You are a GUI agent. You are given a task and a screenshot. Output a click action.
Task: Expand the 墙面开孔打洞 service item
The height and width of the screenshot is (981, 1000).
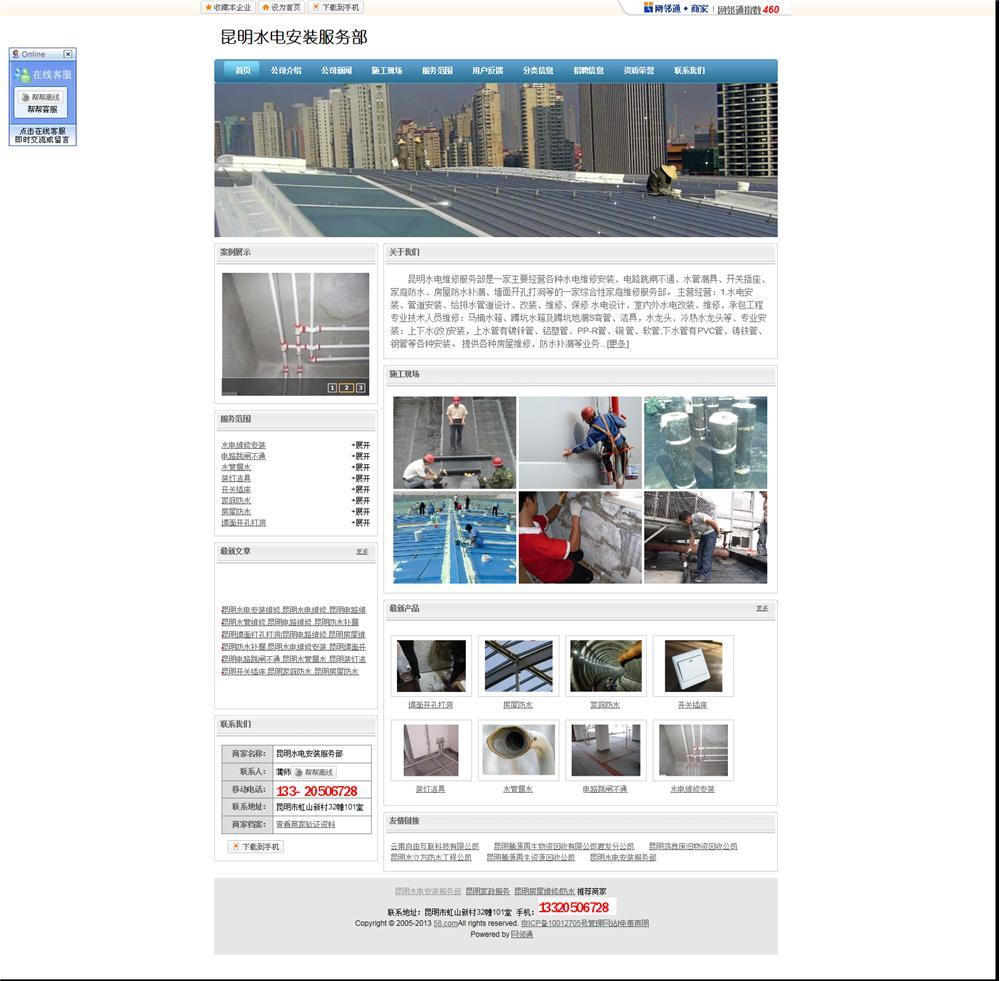pos(361,522)
